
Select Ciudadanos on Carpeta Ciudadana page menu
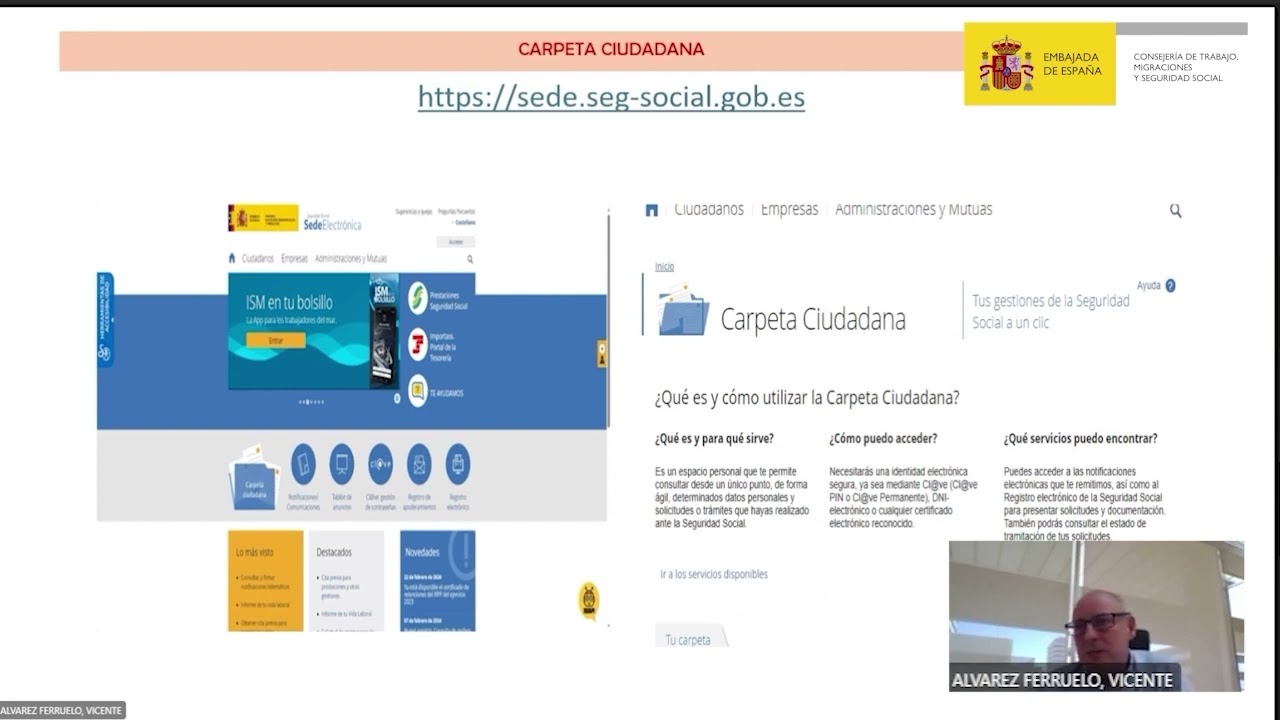pos(709,209)
